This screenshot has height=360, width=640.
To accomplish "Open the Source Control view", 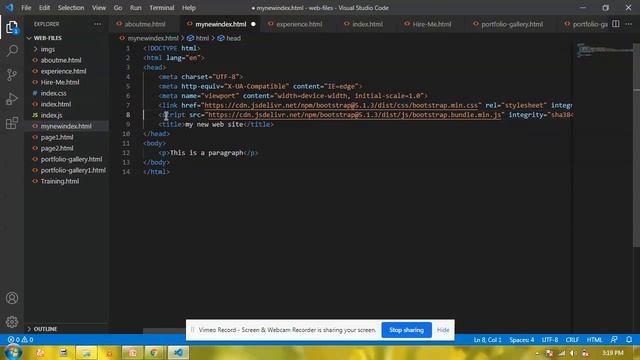I will coord(12,75).
